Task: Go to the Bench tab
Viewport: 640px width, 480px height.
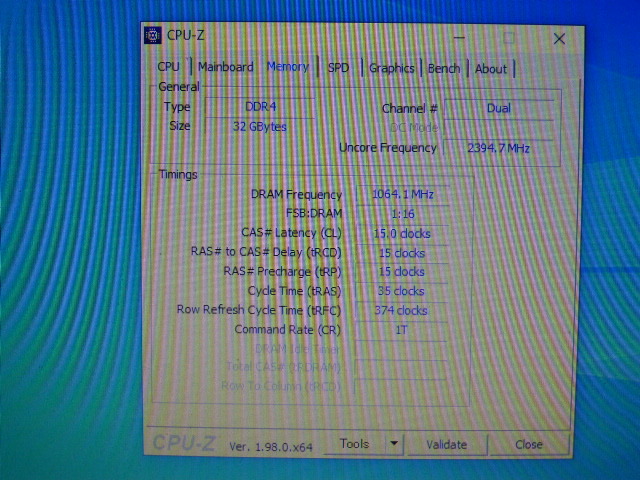Action: pyautogui.click(x=444, y=69)
